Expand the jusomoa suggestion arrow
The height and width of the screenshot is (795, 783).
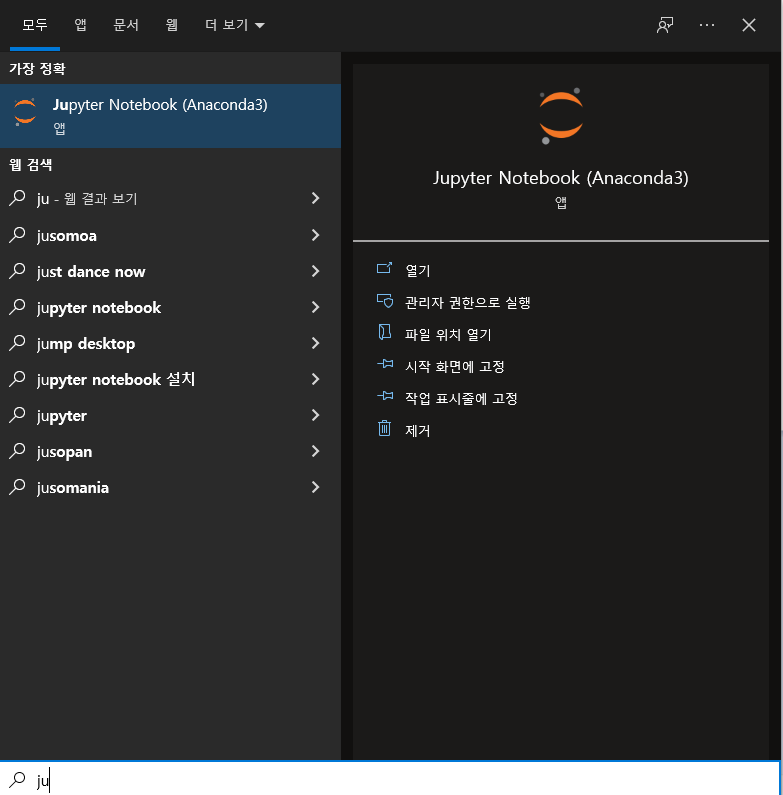315,235
